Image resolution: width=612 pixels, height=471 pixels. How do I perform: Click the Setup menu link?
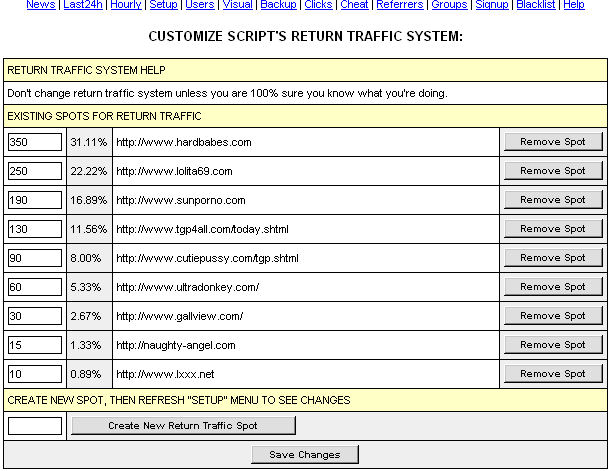pyautogui.click(x=164, y=4)
